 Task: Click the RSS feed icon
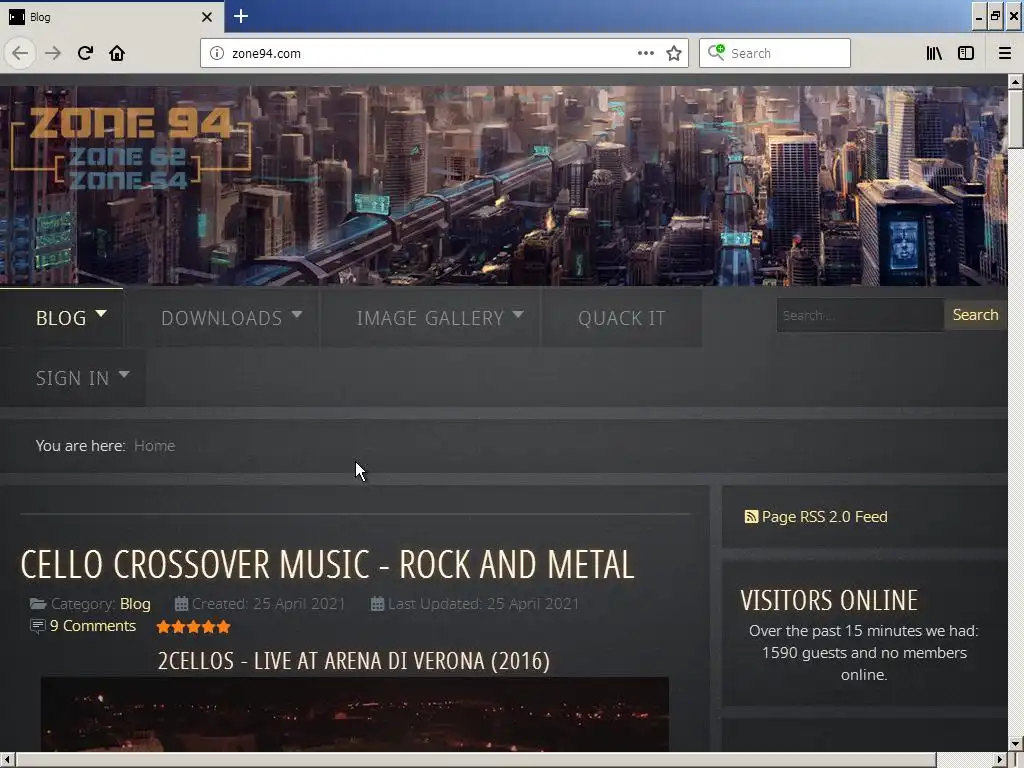(x=751, y=517)
